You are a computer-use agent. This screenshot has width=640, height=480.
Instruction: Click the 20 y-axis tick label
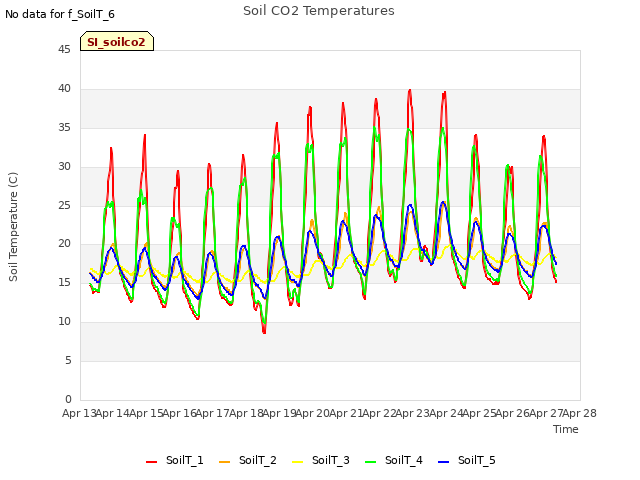pyautogui.click(x=64, y=243)
